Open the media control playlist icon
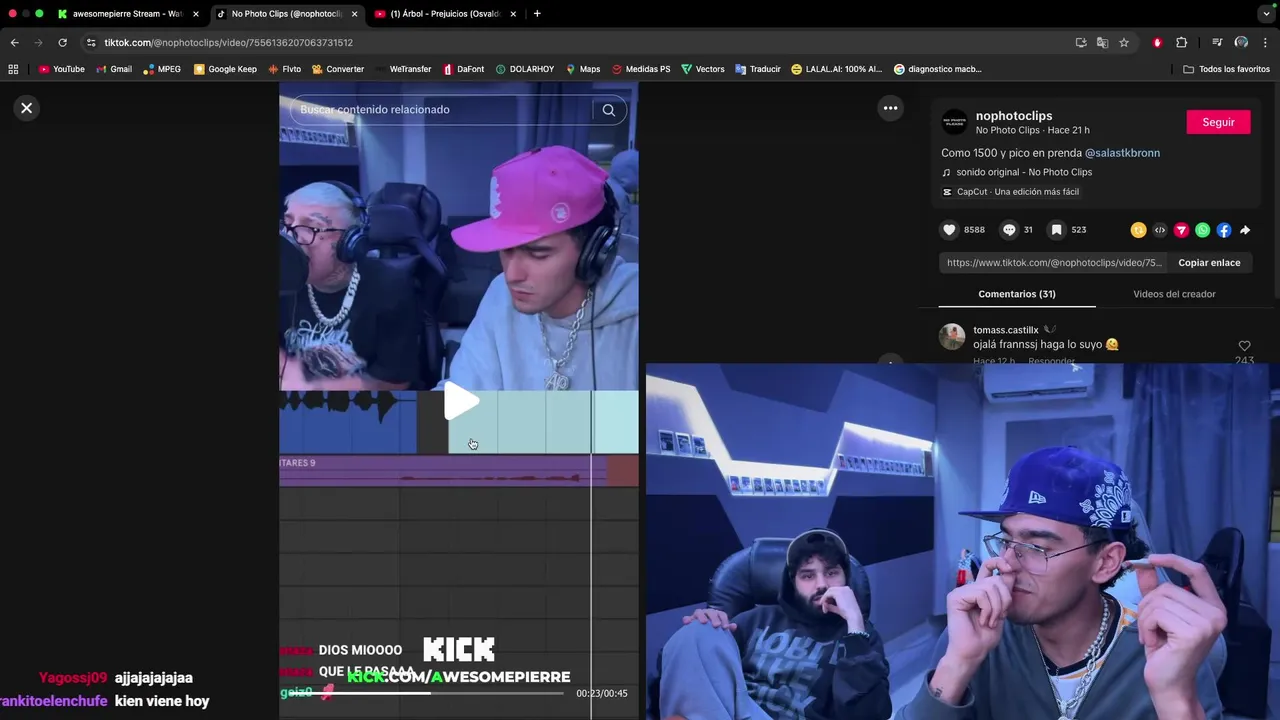1280x720 pixels. pos(1216,43)
